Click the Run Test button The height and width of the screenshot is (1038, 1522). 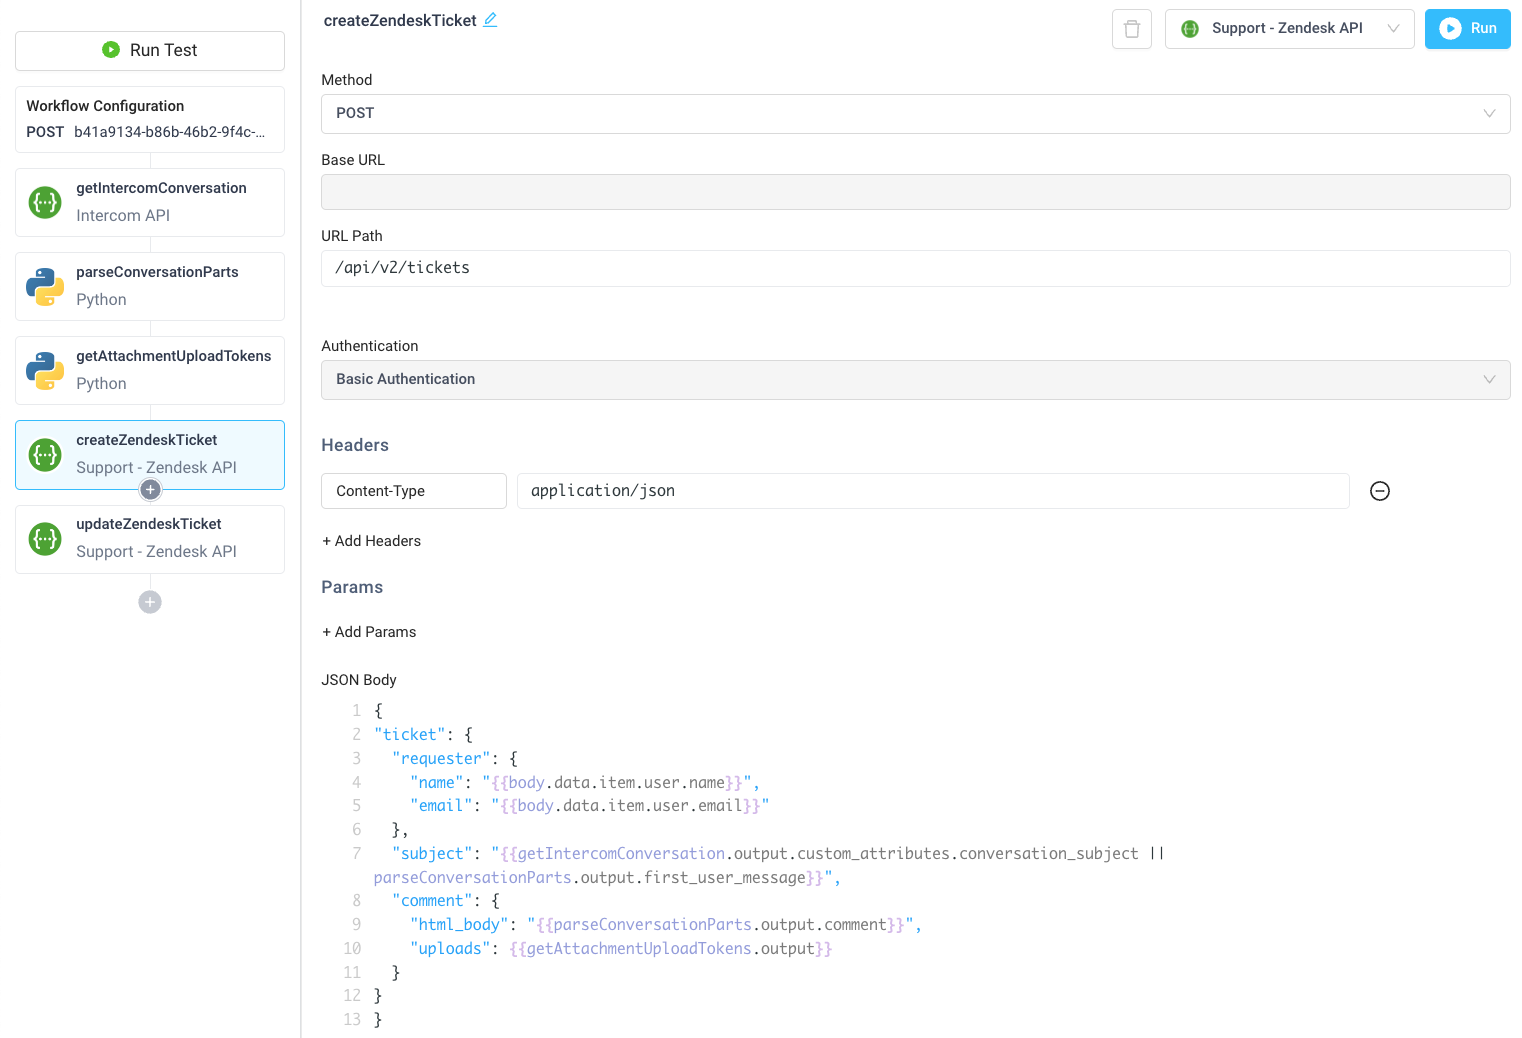click(x=149, y=50)
